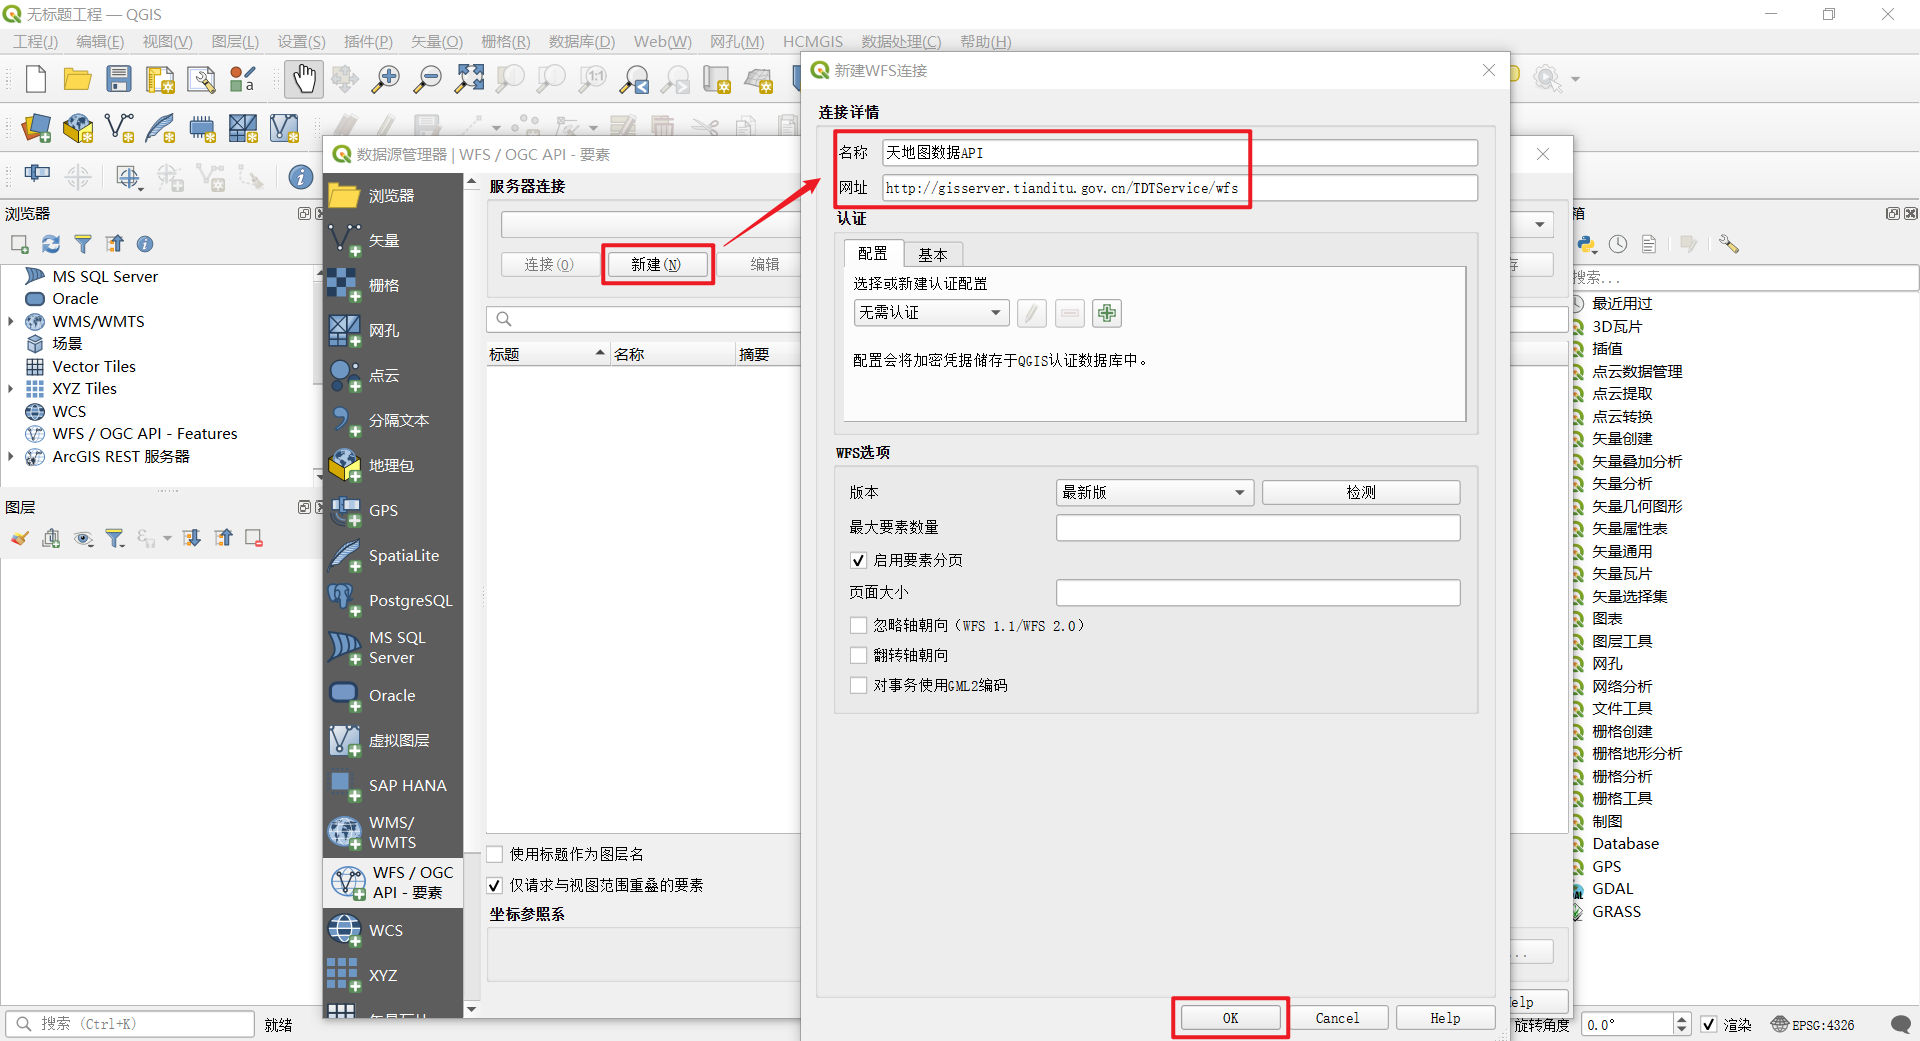Open Processing history clock icon

coord(1618,244)
